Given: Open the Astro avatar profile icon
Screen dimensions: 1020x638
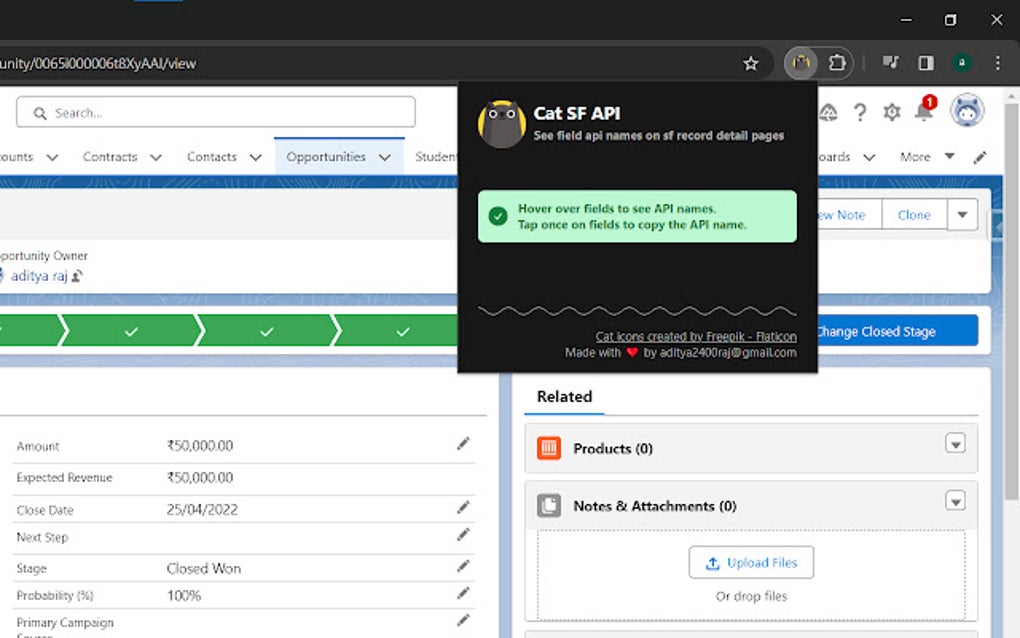Looking at the screenshot, I should (965, 111).
